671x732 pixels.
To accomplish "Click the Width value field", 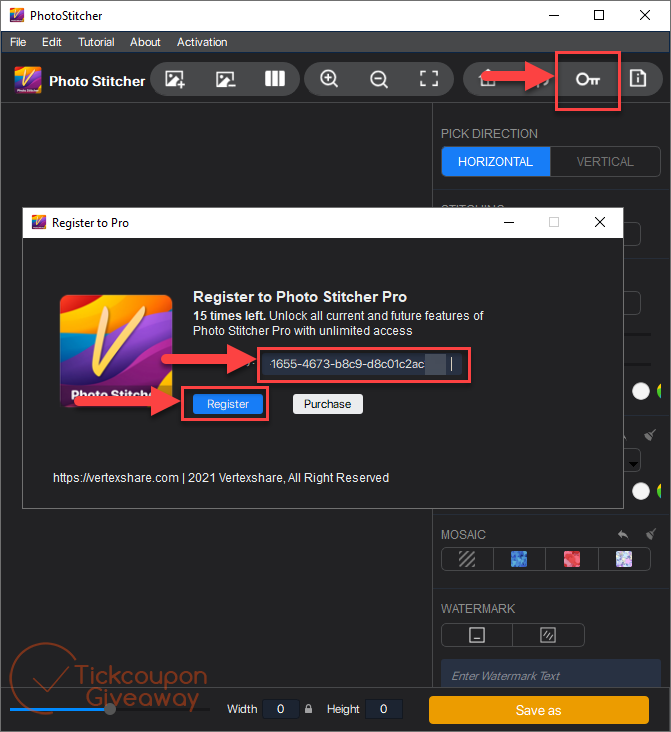I will [281, 709].
